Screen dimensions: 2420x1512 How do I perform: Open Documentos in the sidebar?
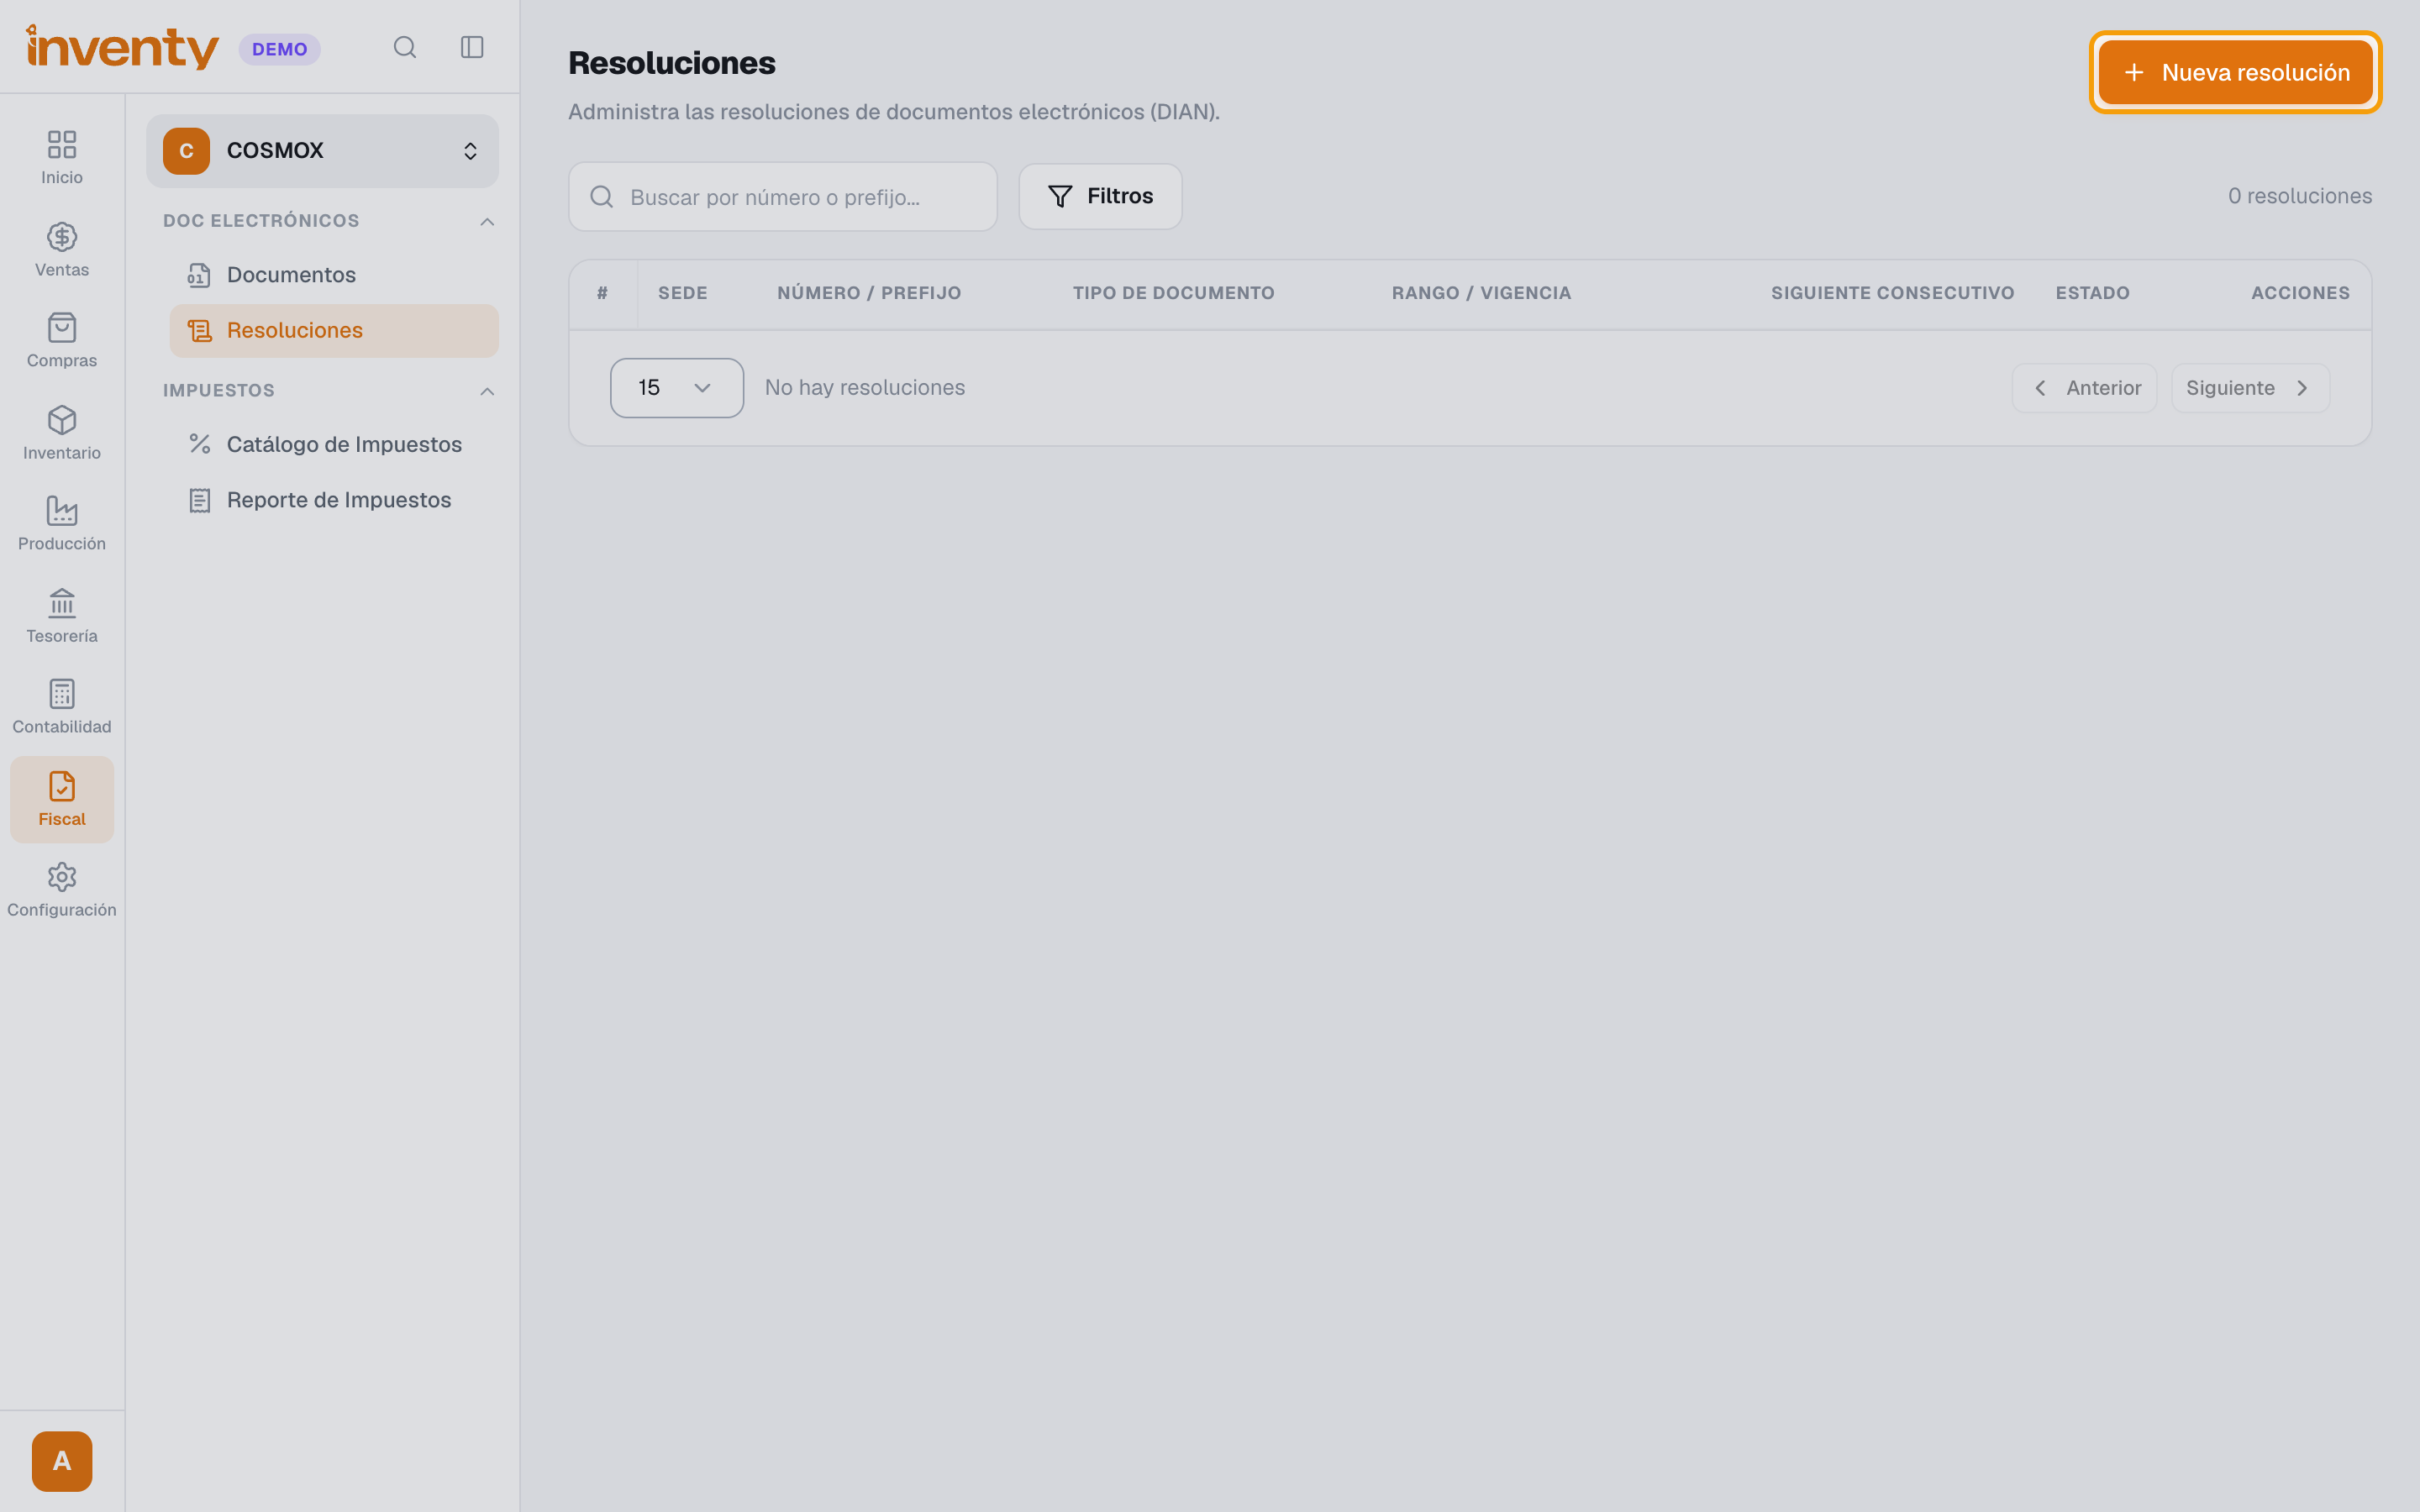[x=334, y=275]
